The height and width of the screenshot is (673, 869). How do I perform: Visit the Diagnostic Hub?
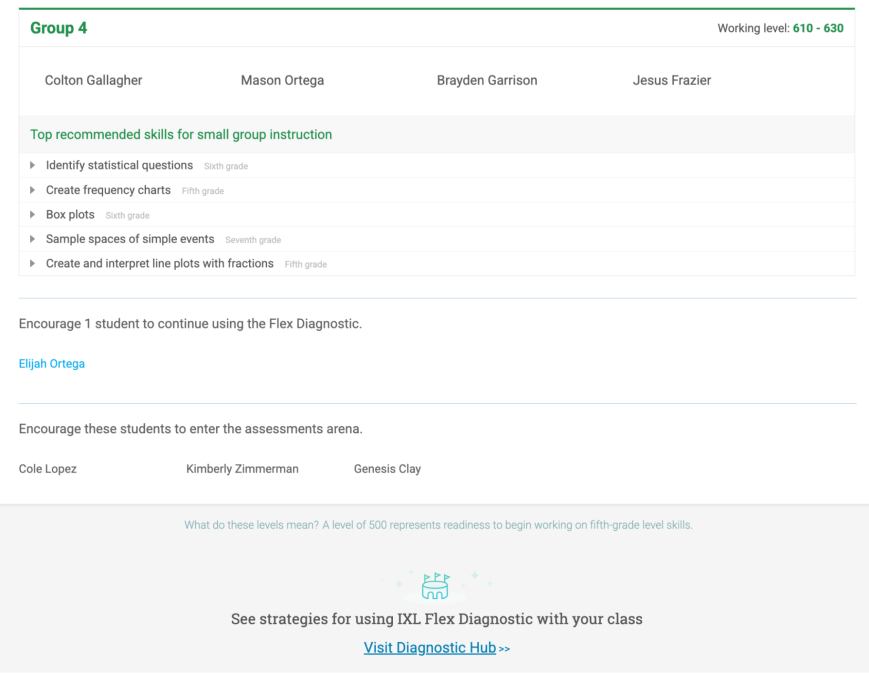pos(429,647)
